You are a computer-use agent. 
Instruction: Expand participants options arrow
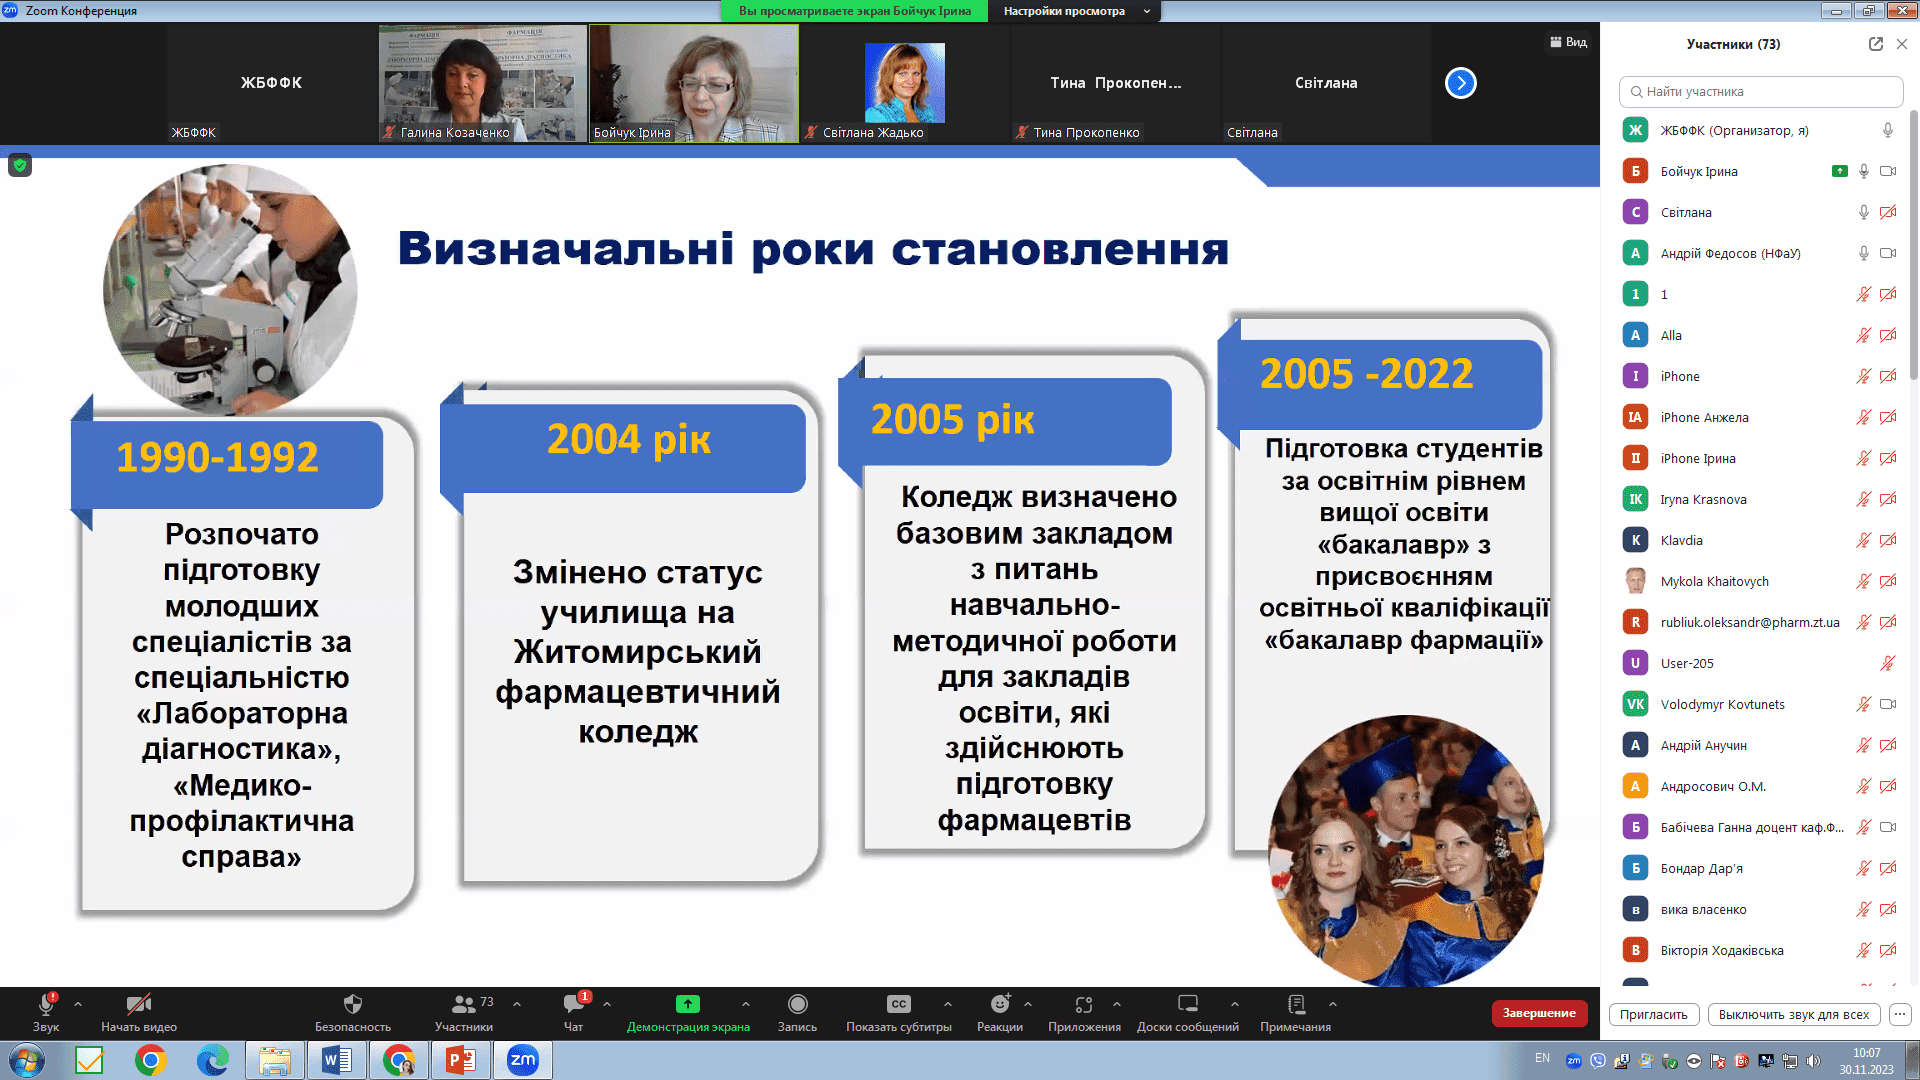point(517,1004)
